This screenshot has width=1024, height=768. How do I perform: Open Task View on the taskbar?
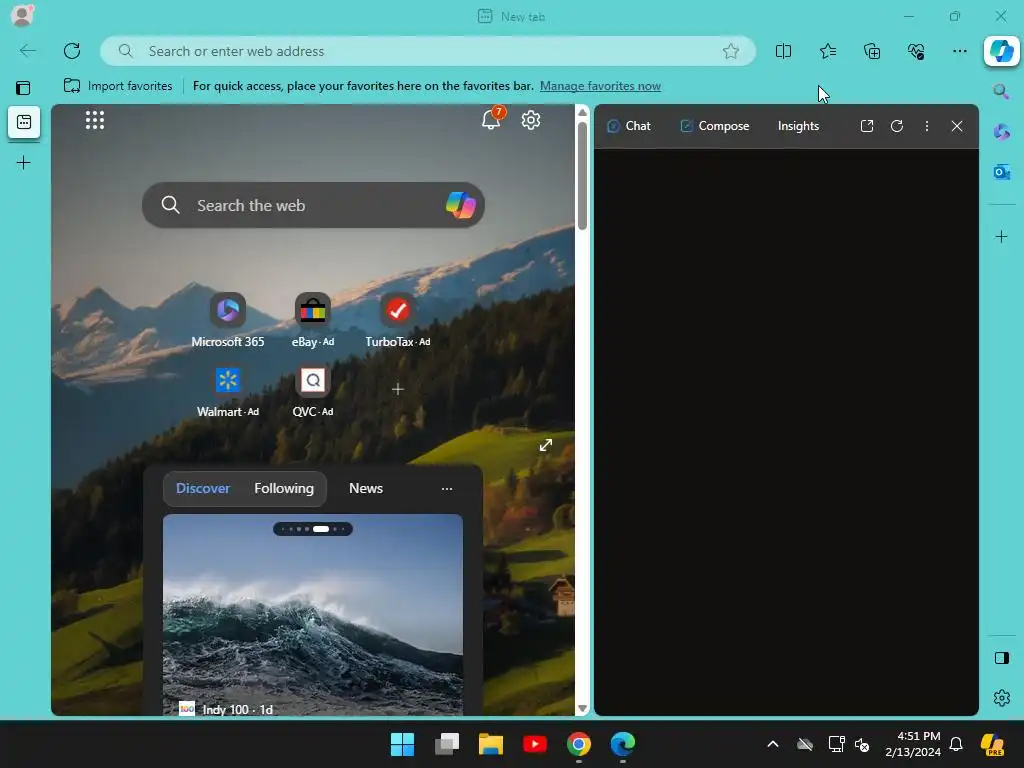click(x=447, y=744)
